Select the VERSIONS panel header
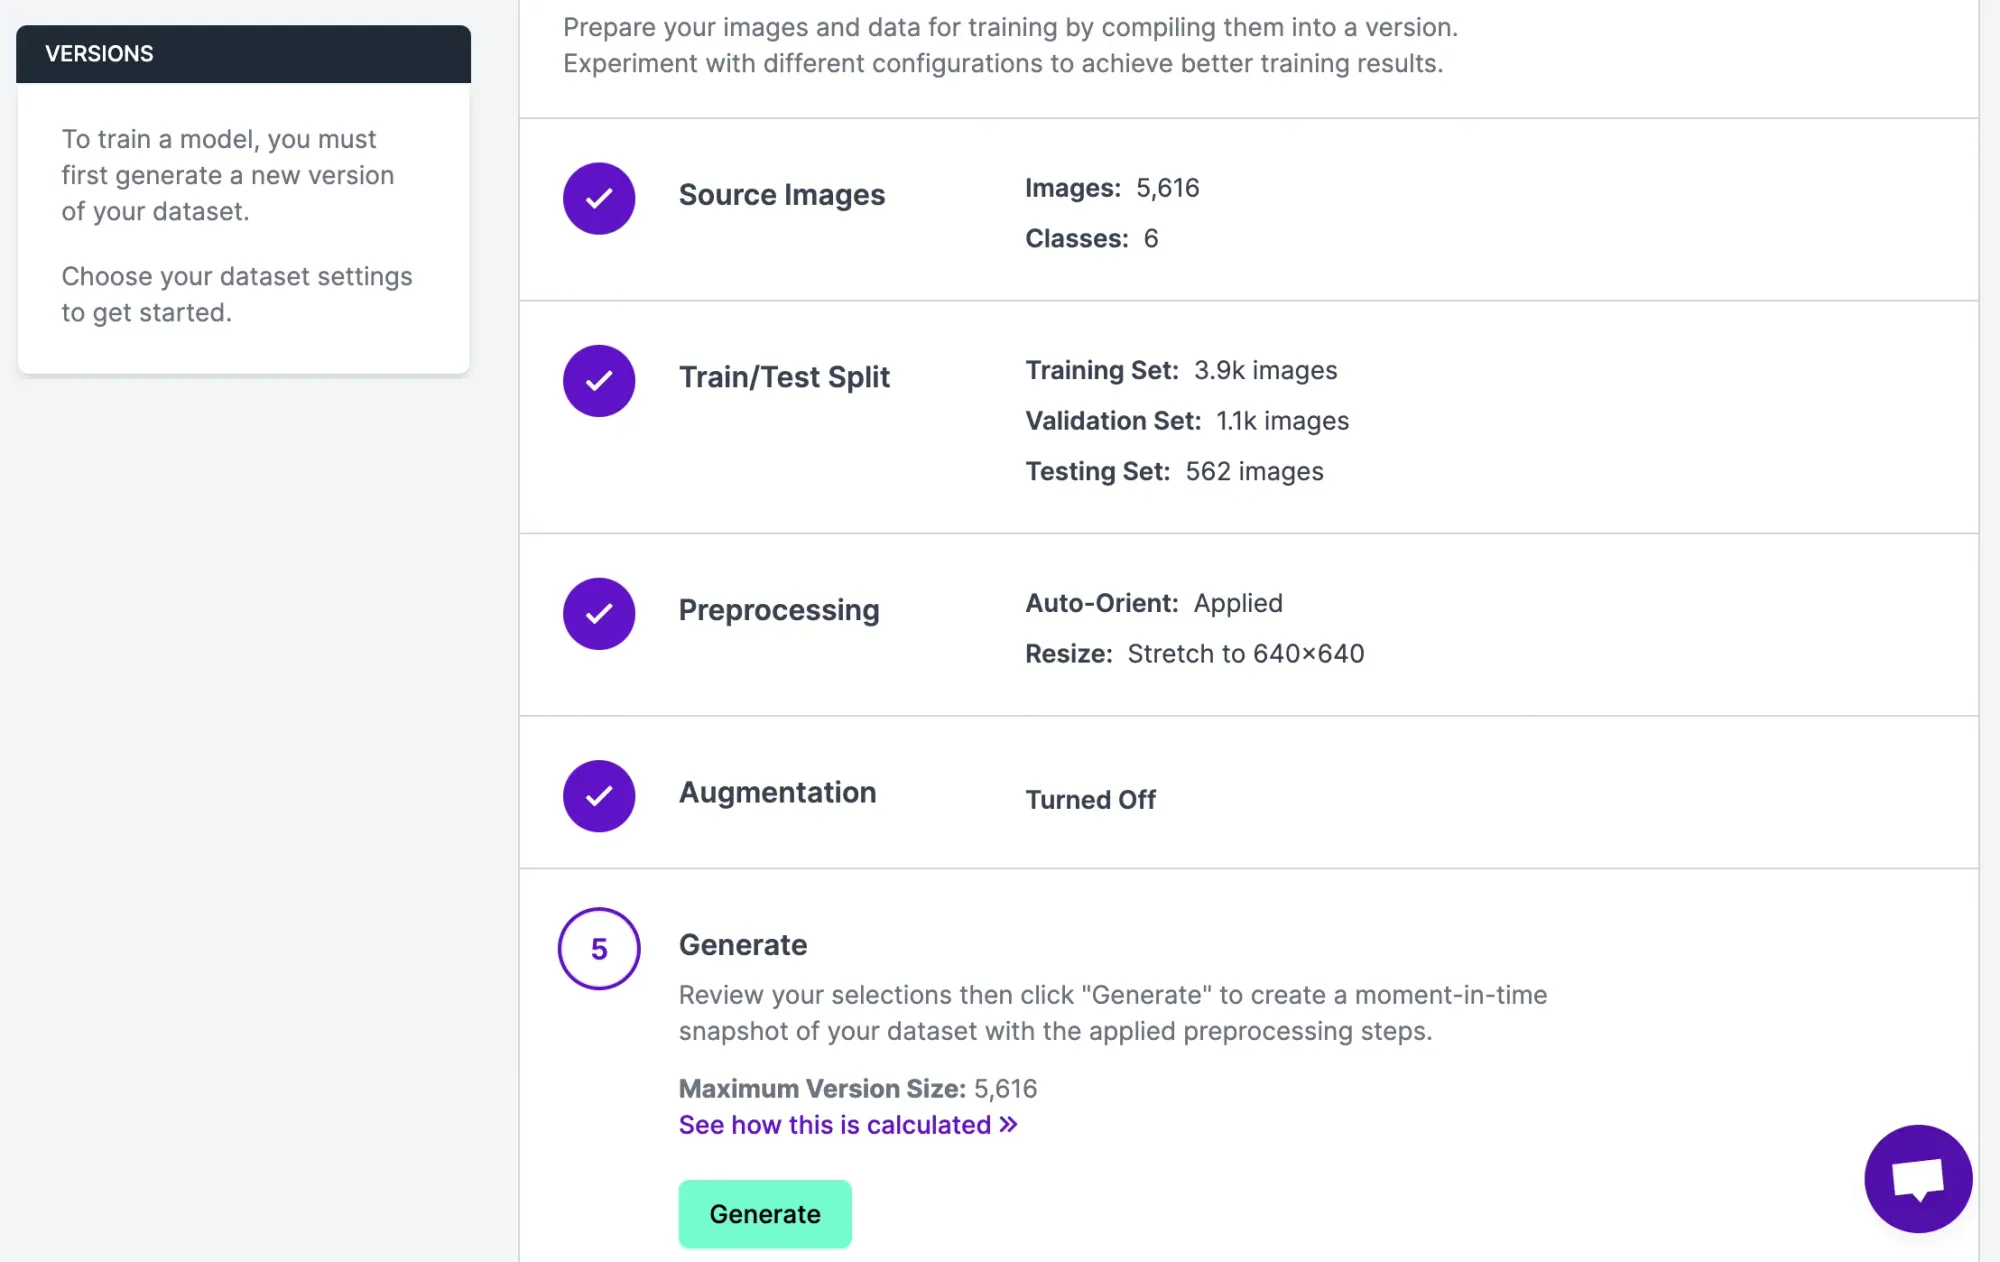2000x1262 pixels. click(243, 54)
